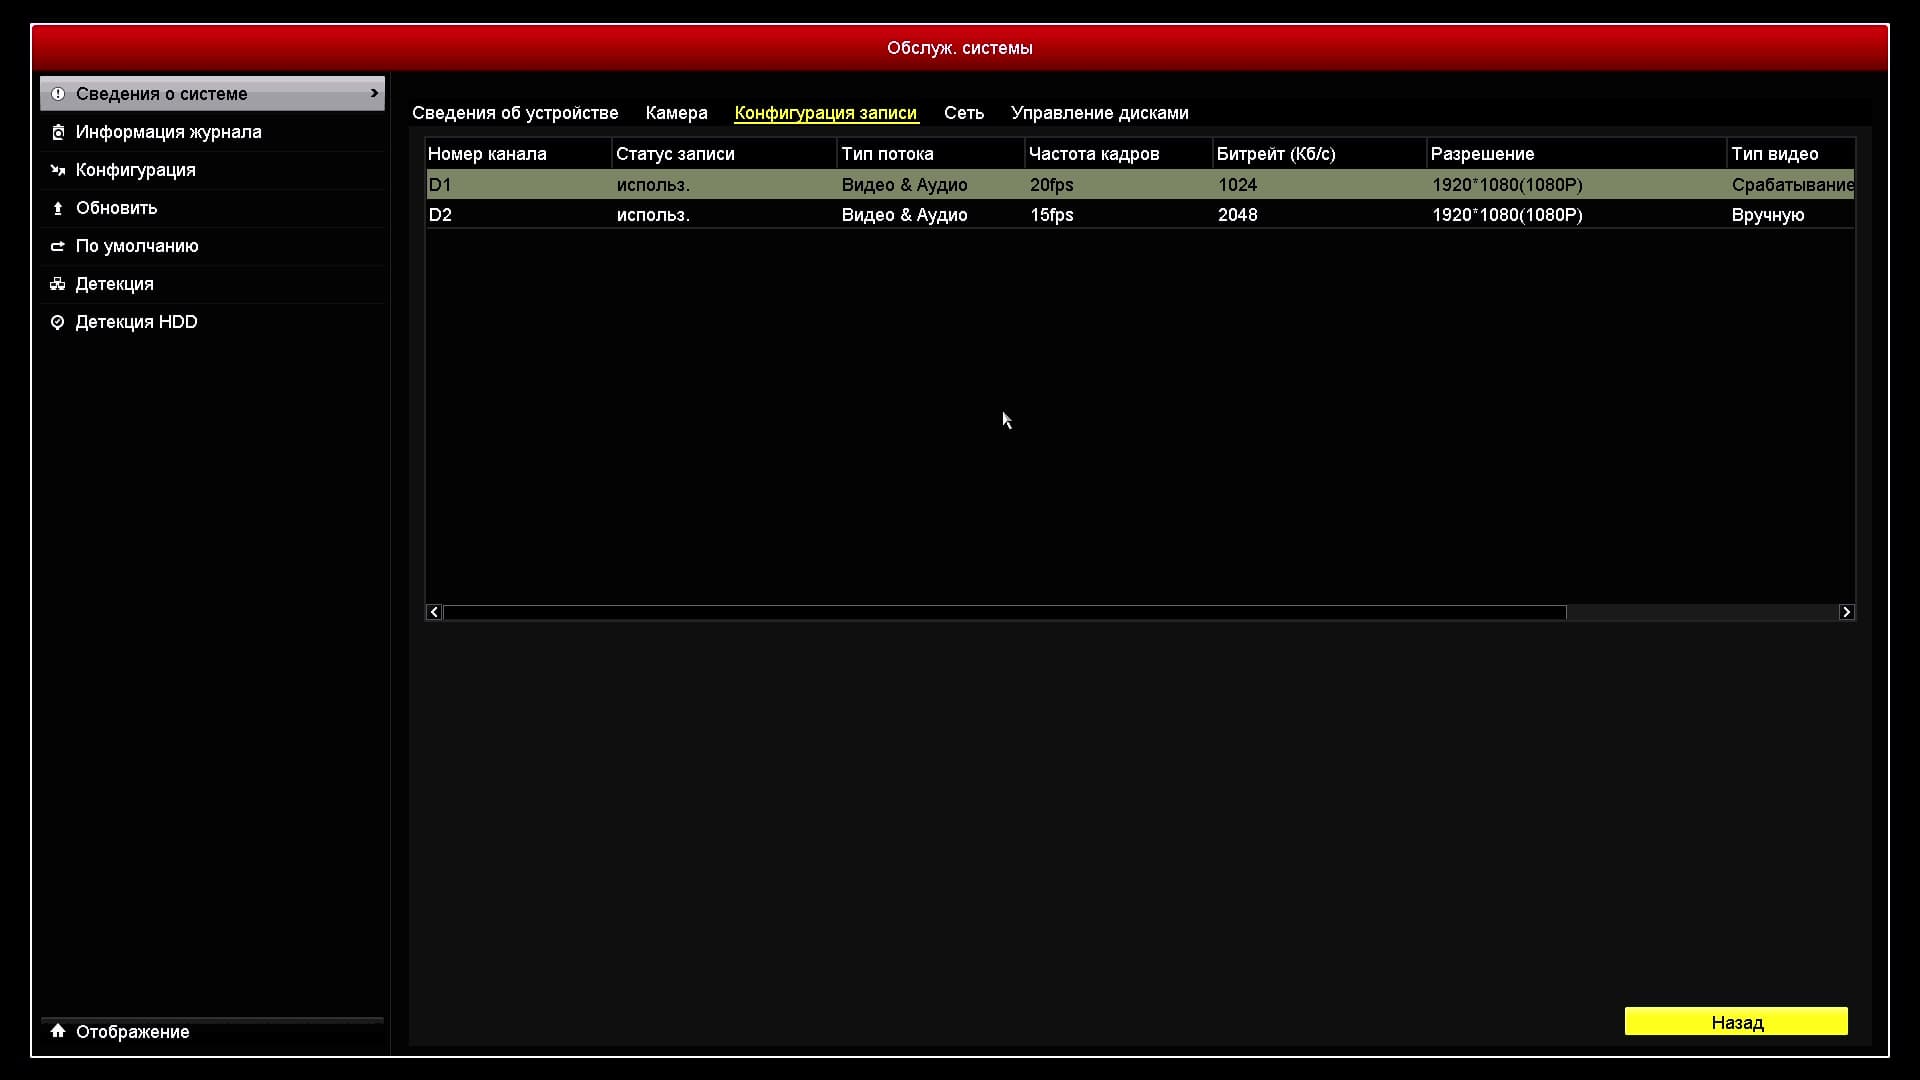Open the Камера tab
1920x1080 pixels.
click(x=676, y=113)
